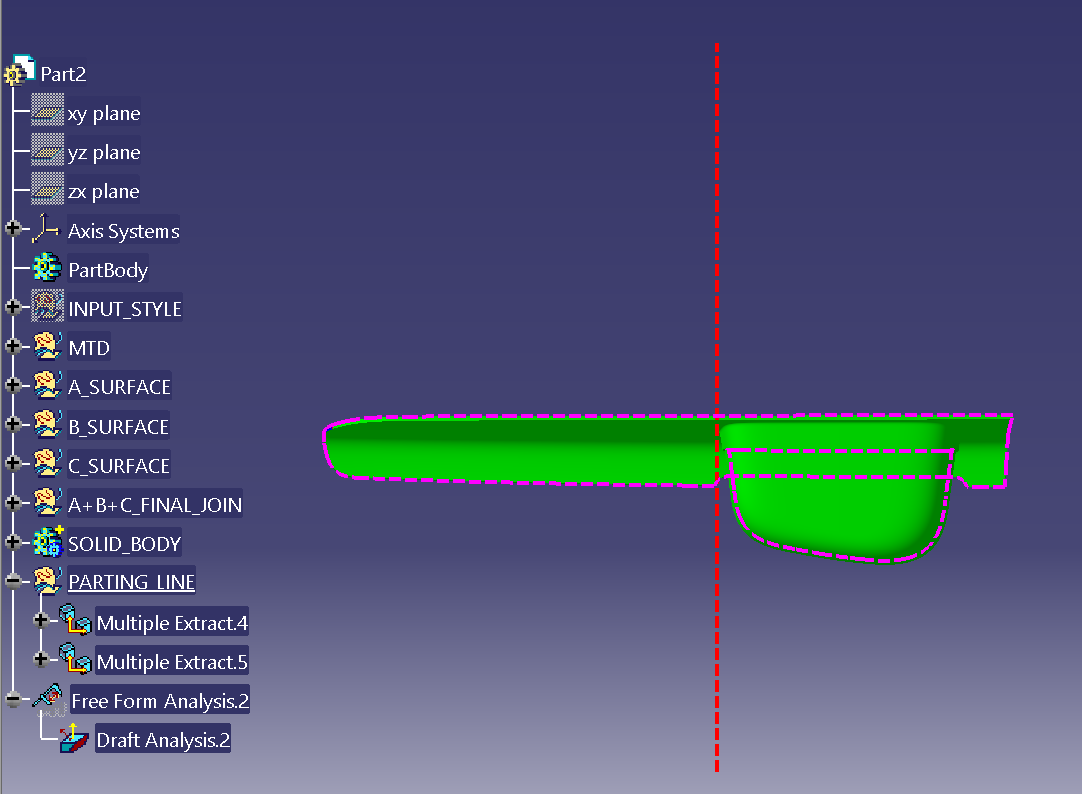Select the Draft Analysis.2 label

(163, 740)
